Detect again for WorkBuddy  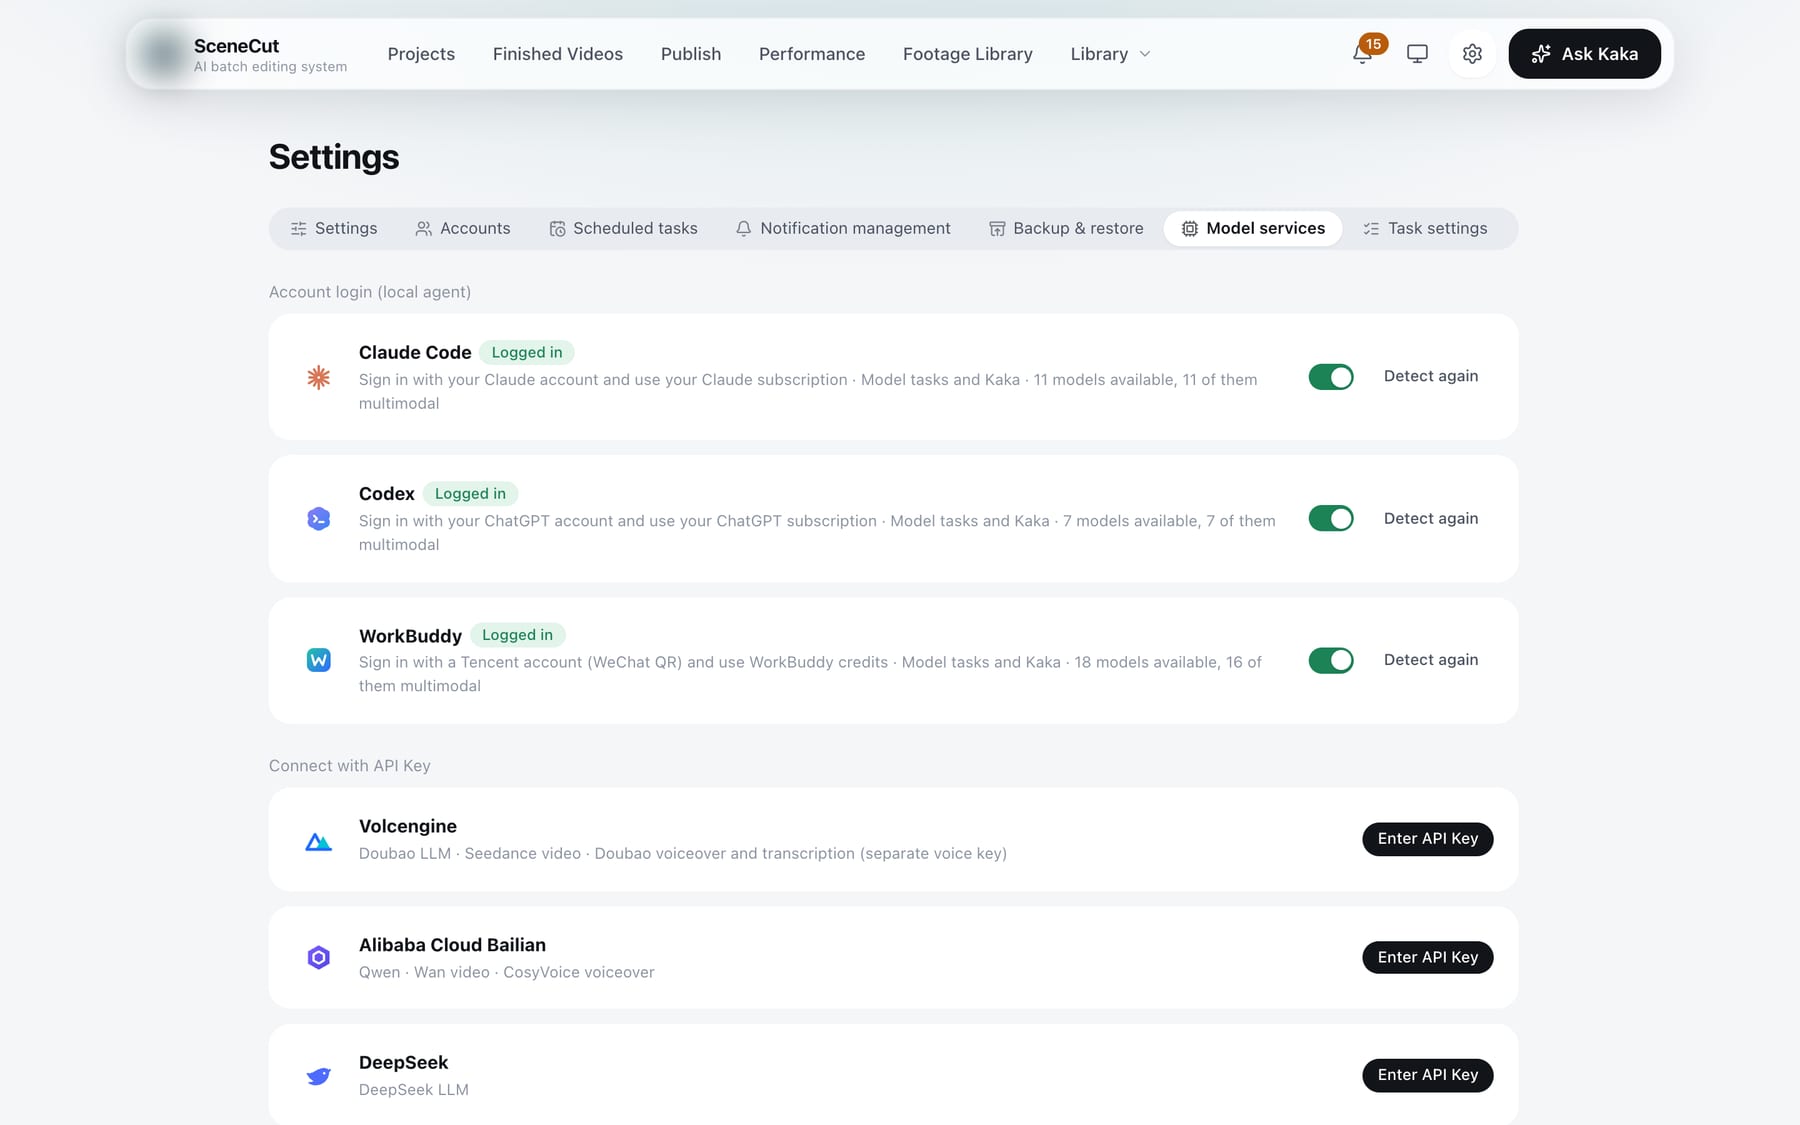[x=1431, y=660]
